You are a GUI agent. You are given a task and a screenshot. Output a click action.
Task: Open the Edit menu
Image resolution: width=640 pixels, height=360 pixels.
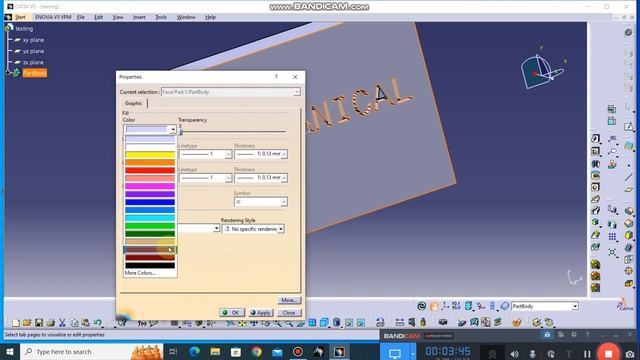pos(98,17)
